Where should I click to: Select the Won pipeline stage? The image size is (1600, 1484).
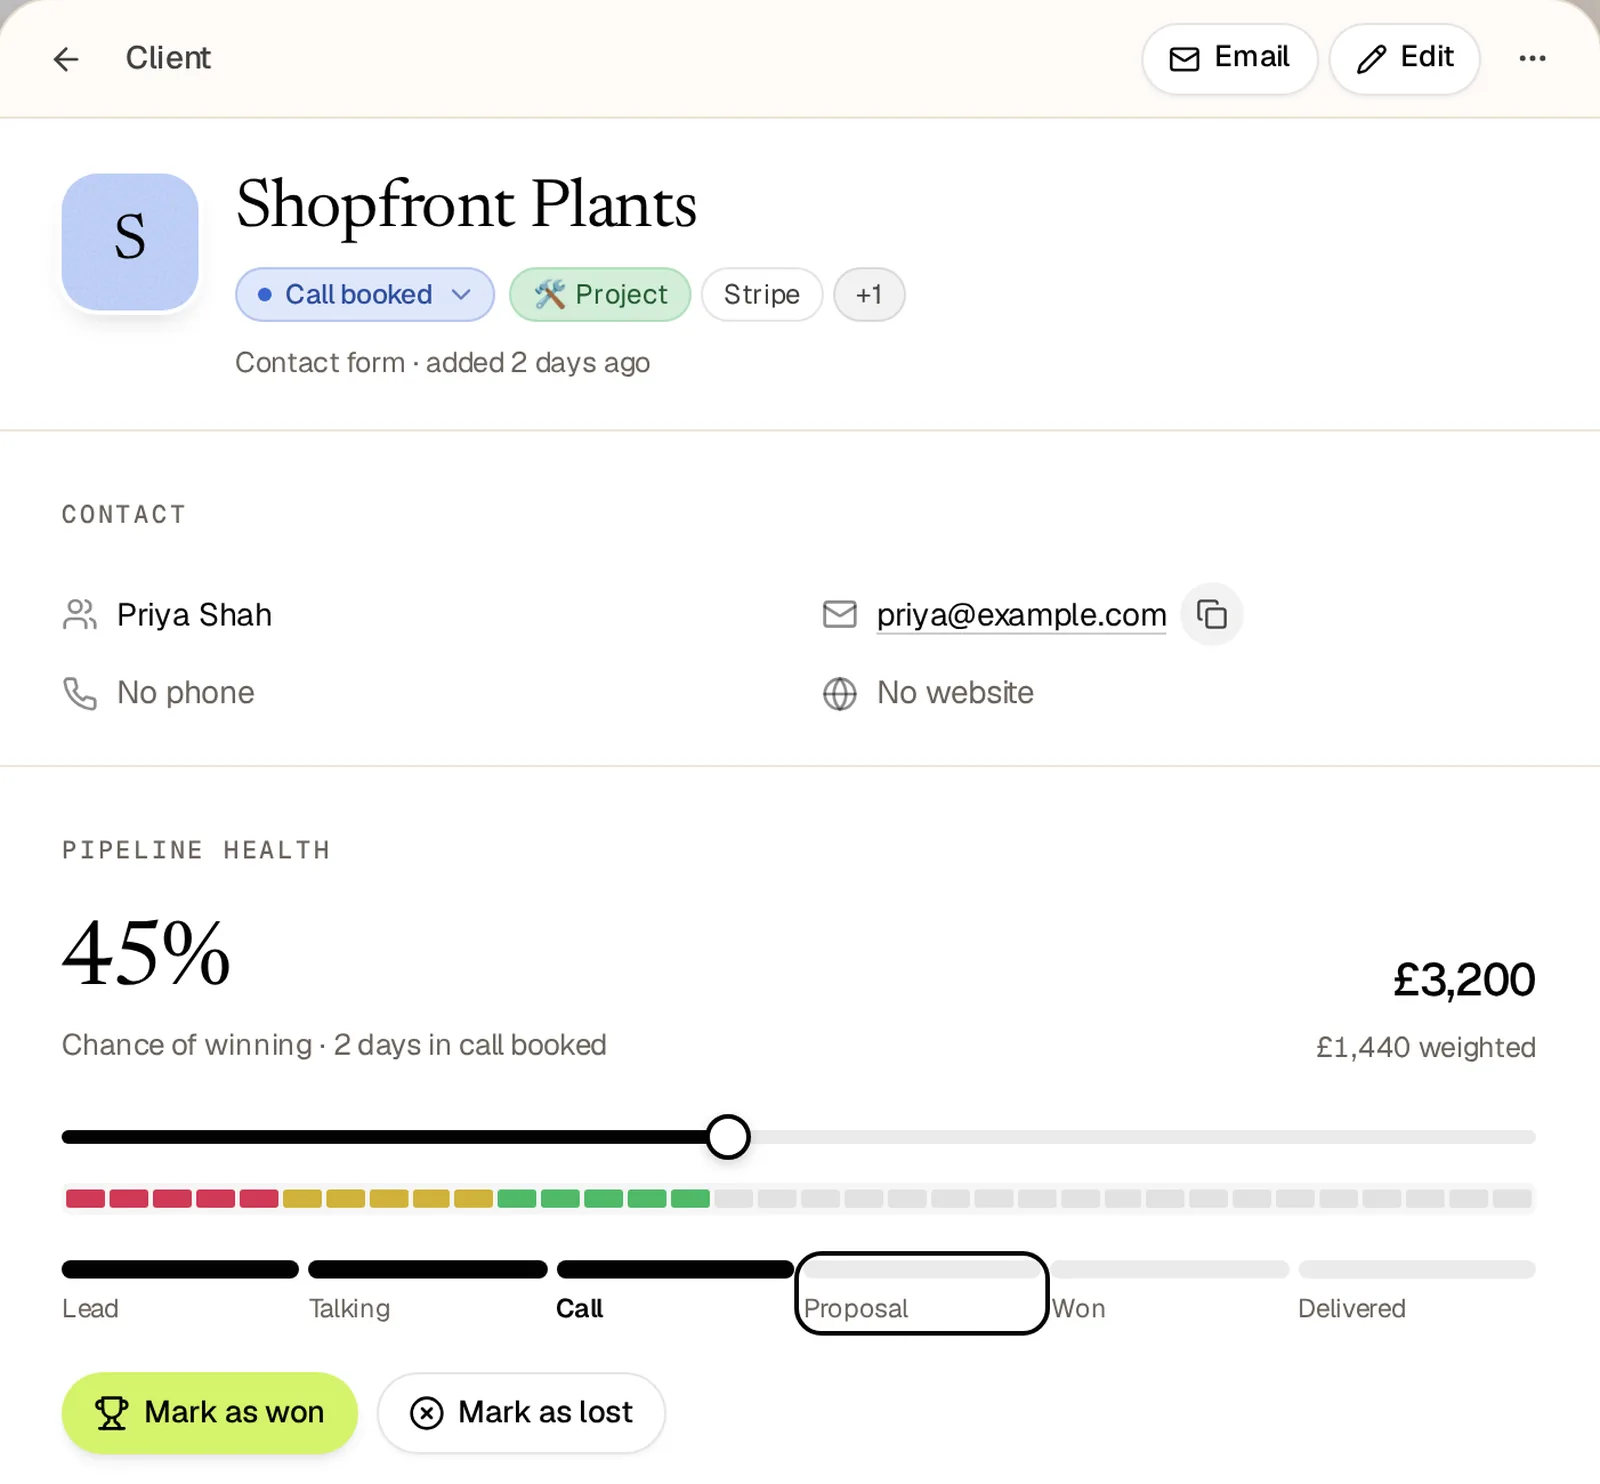[1170, 1292]
